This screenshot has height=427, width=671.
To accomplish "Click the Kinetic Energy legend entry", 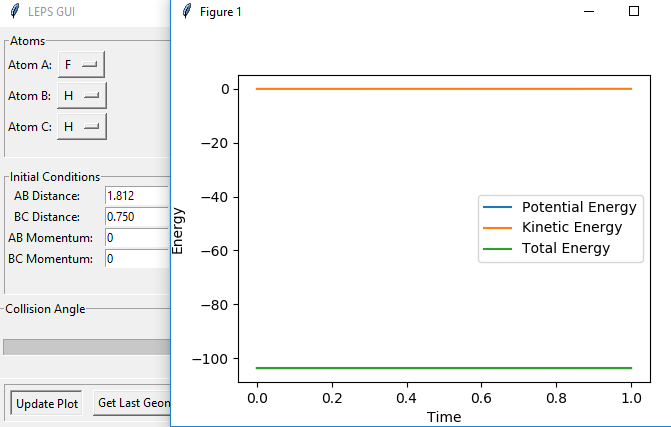I will click(571, 227).
